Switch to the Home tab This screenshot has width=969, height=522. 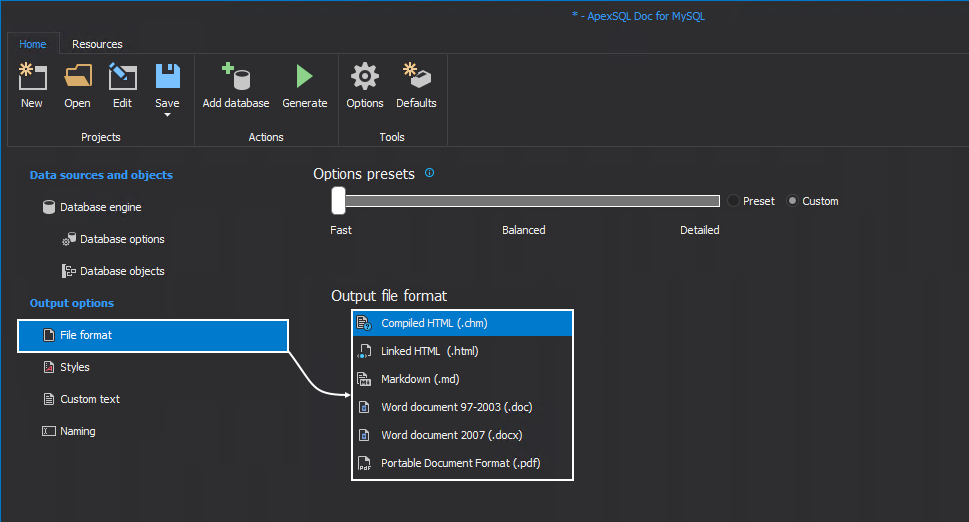pyautogui.click(x=33, y=44)
